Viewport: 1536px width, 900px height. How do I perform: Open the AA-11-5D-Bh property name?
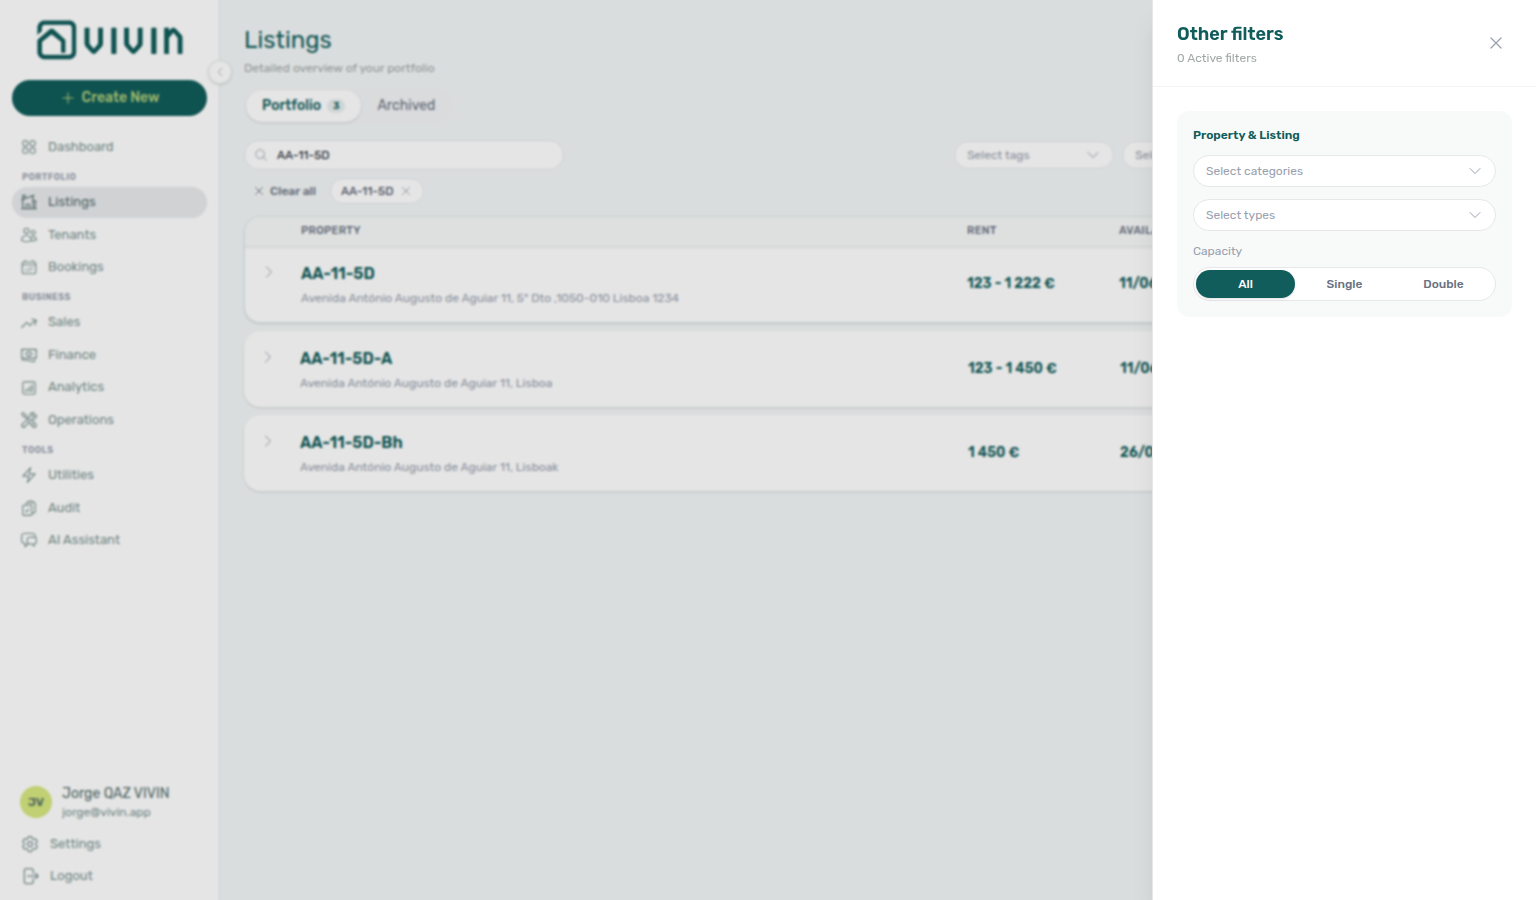[x=351, y=442]
